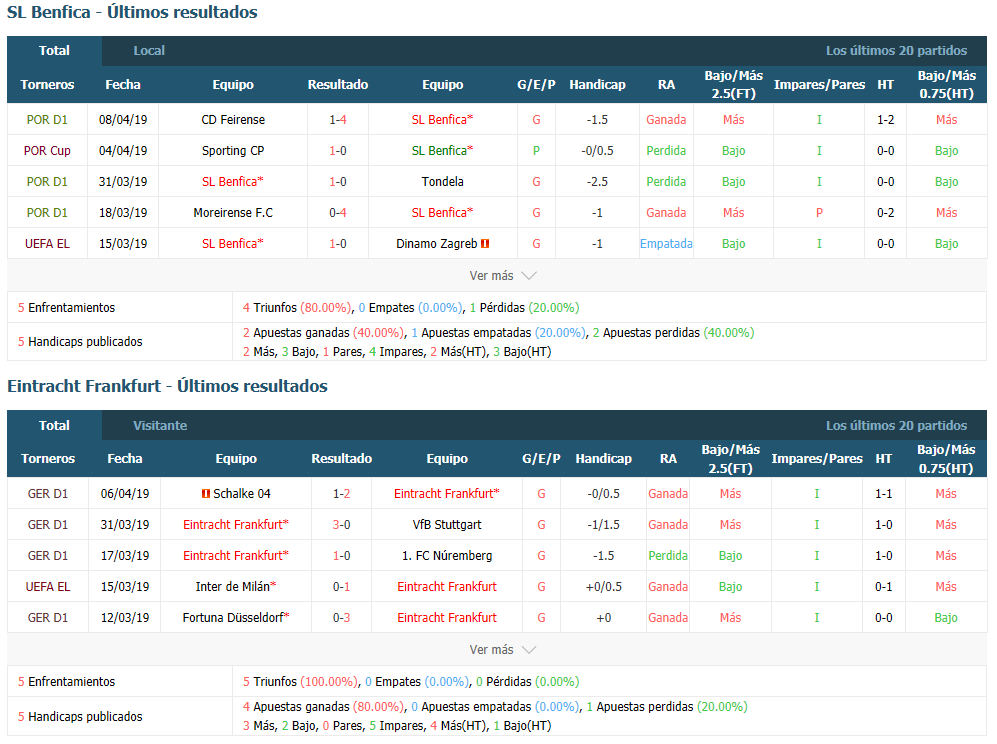Screen dimensions: 997x744
Task: Click handicap value +0/0.5 in Inter row
Action: click(x=603, y=586)
